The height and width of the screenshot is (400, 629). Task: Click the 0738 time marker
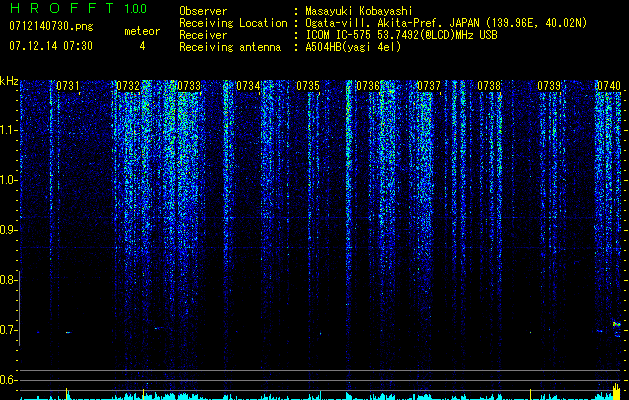pyautogui.click(x=489, y=86)
